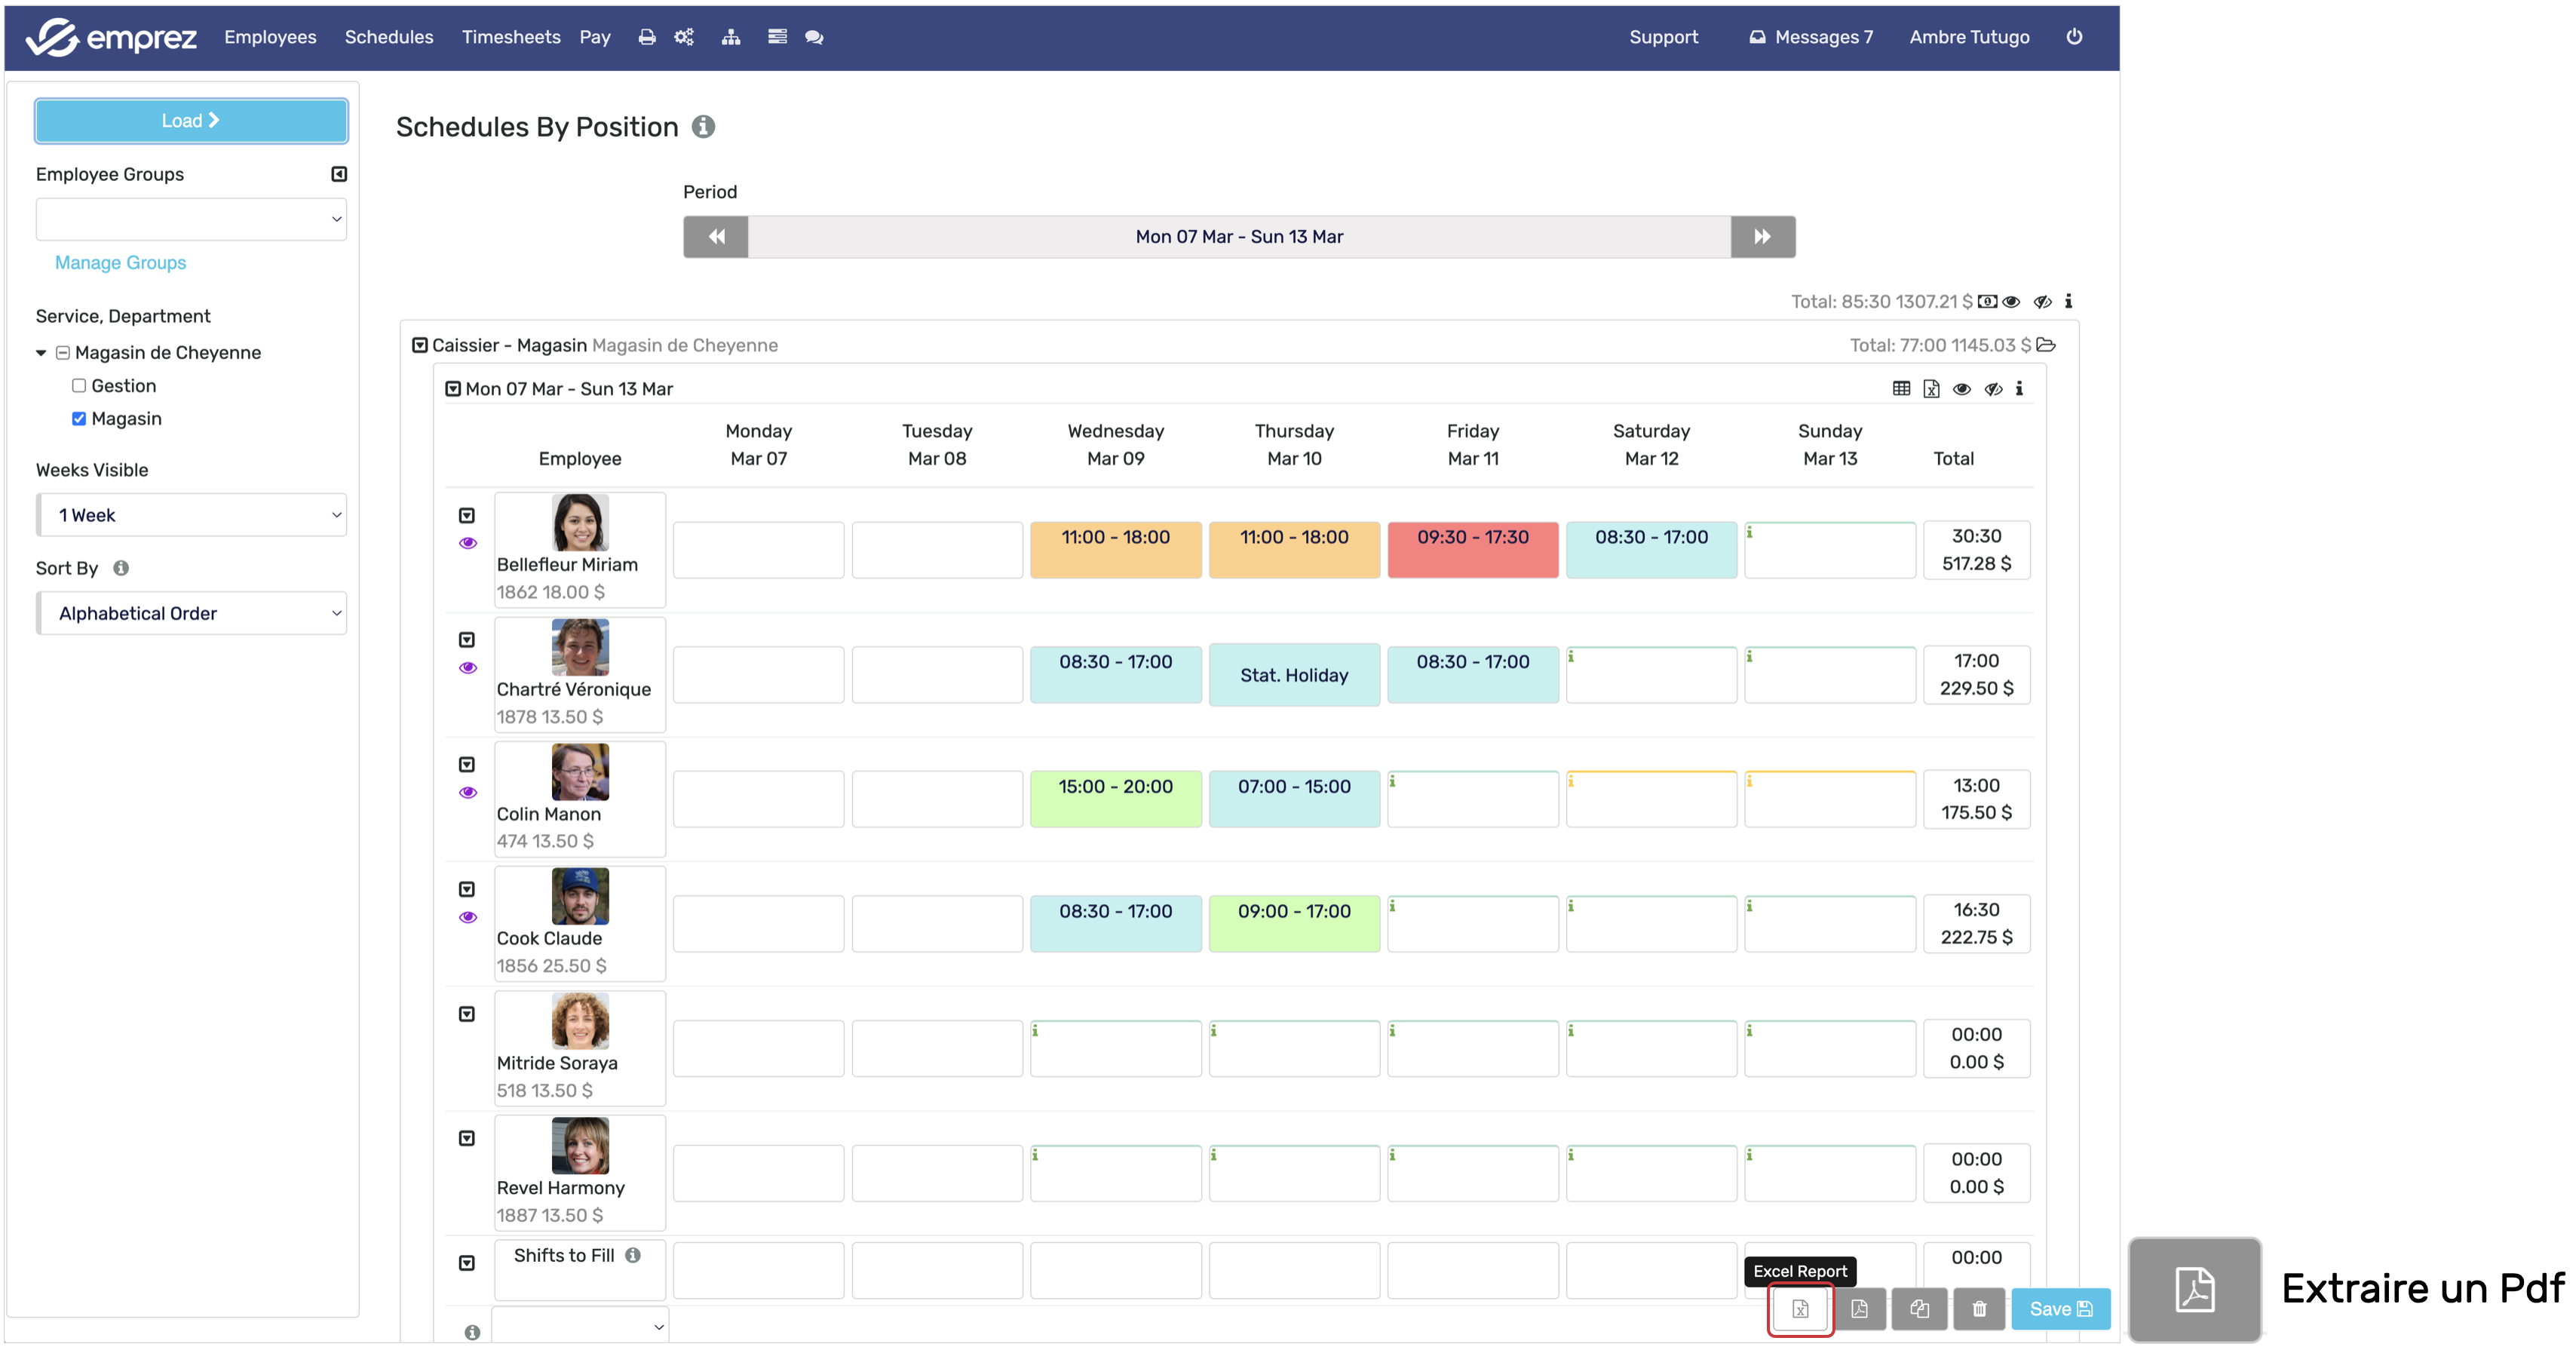Click the org chart hierarchy icon in the navbar
This screenshot has height=1350, width=2576.
731,37
